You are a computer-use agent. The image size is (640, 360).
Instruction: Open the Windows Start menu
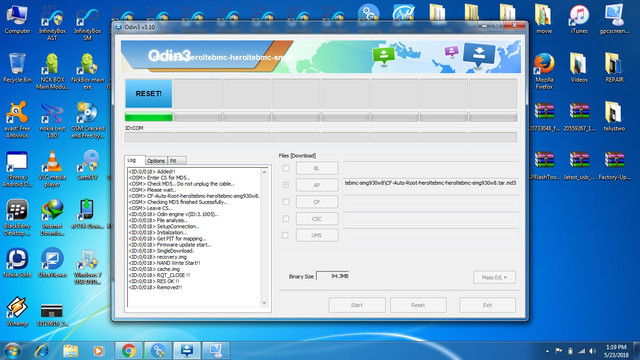point(12,351)
